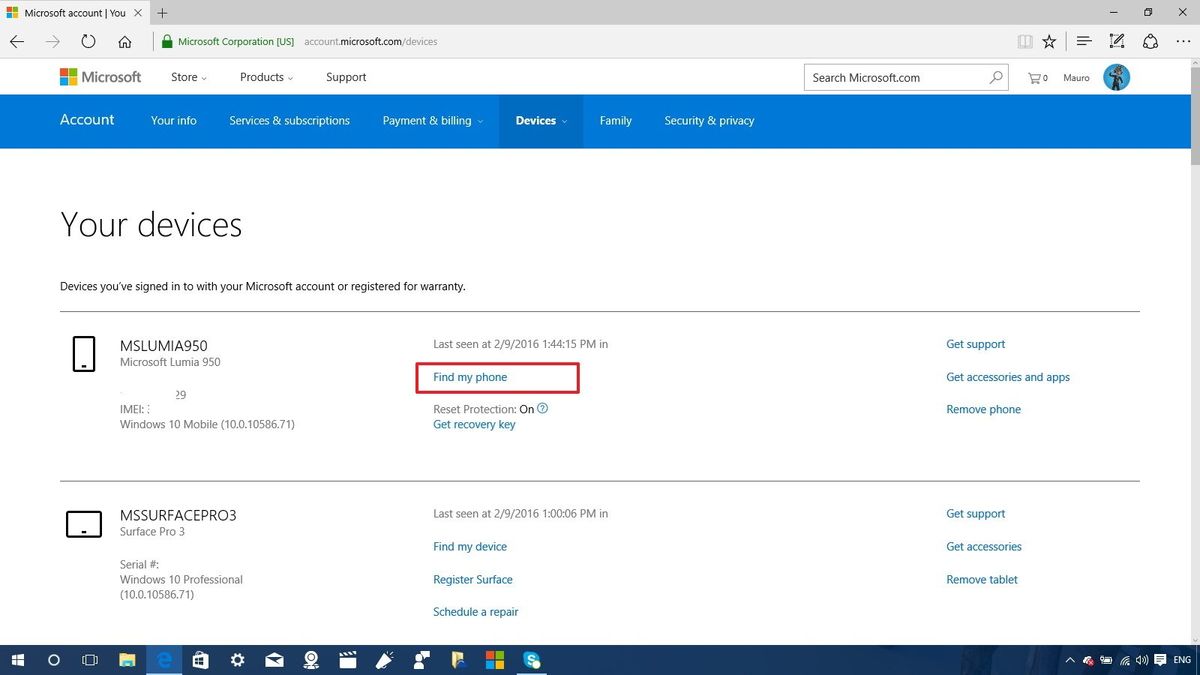Add this page to favorites

coord(1049,41)
